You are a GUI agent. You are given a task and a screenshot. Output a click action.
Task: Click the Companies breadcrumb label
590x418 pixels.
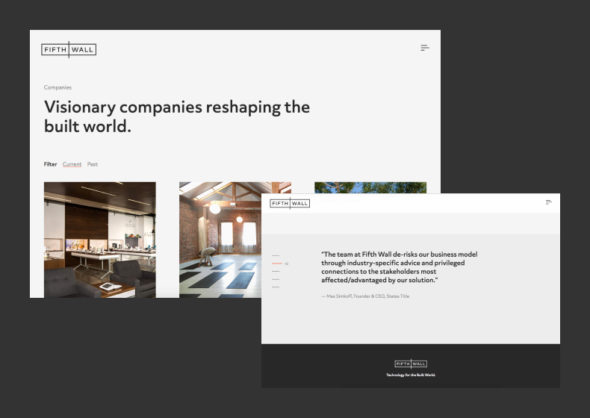click(58, 87)
